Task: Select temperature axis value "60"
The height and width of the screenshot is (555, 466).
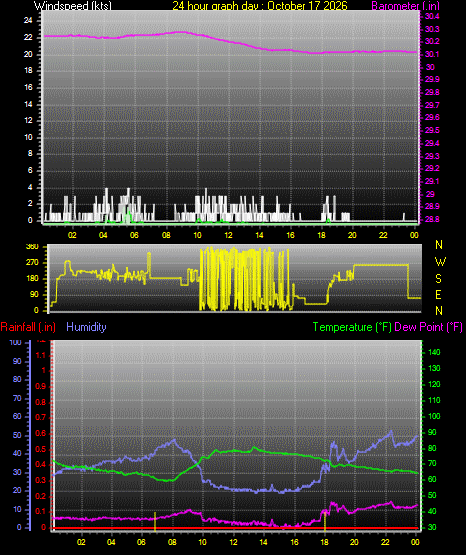Action: tap(432, 479)
